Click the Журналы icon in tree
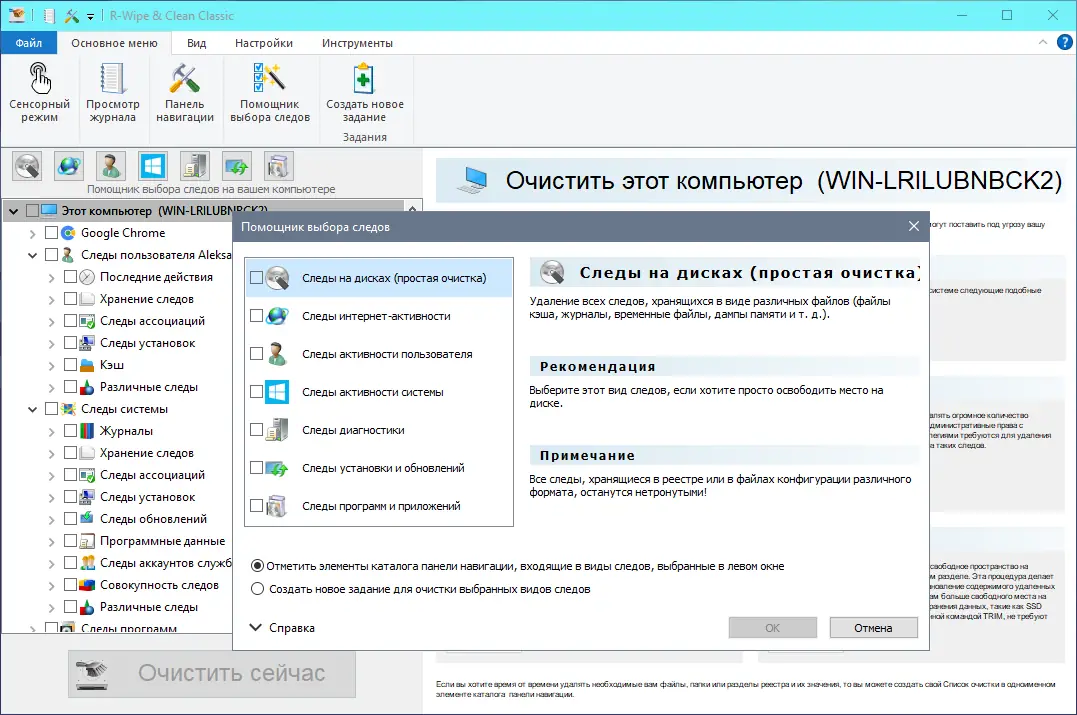The image size is (1077, 715). tap(87, 431)
